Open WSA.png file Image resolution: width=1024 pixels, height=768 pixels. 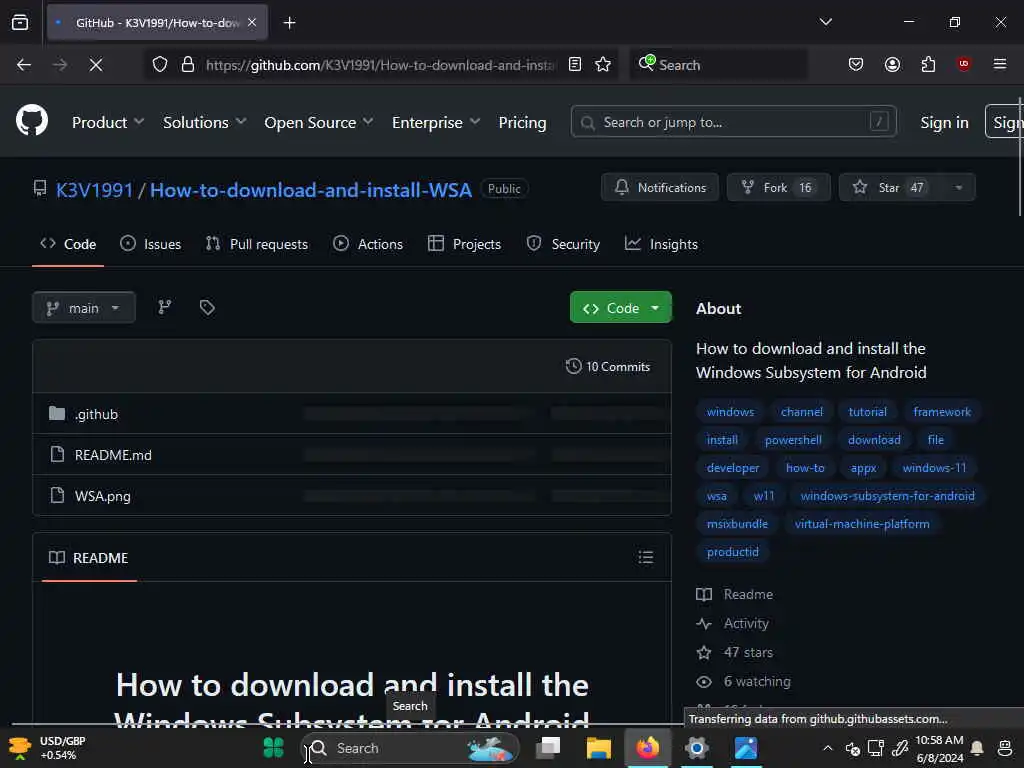103,496
